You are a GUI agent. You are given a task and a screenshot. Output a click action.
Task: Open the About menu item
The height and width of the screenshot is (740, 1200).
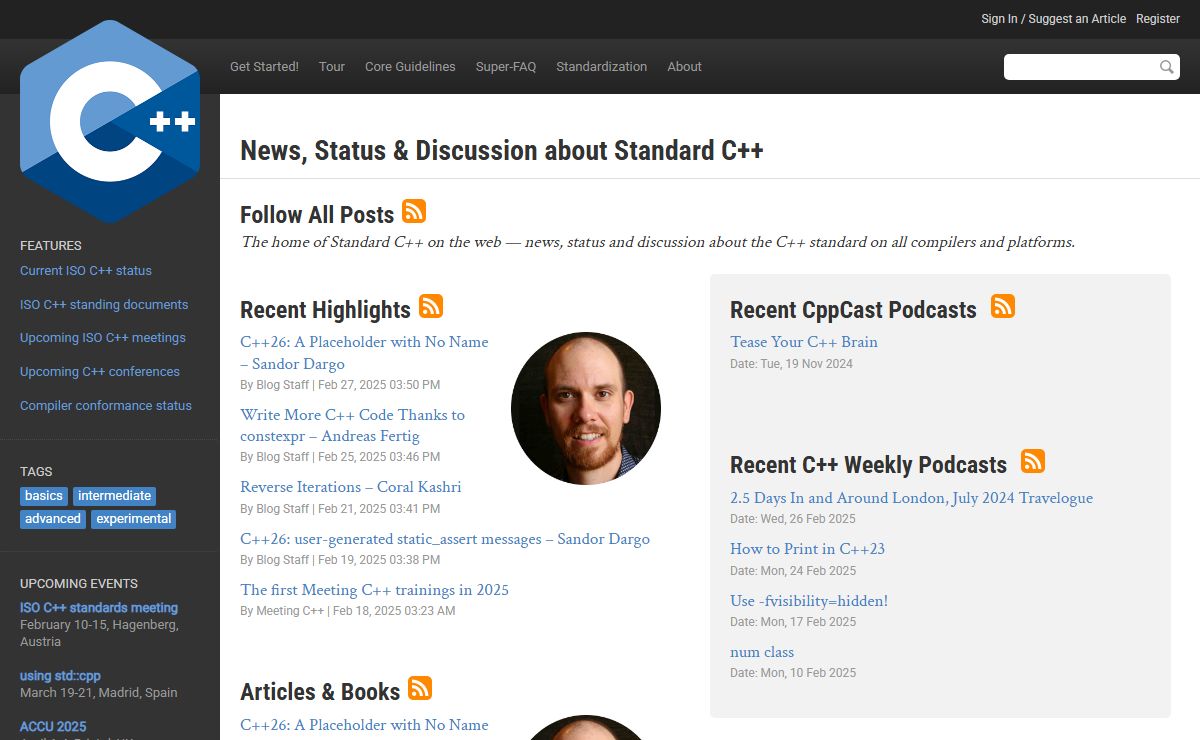click(x=685, y=67)
